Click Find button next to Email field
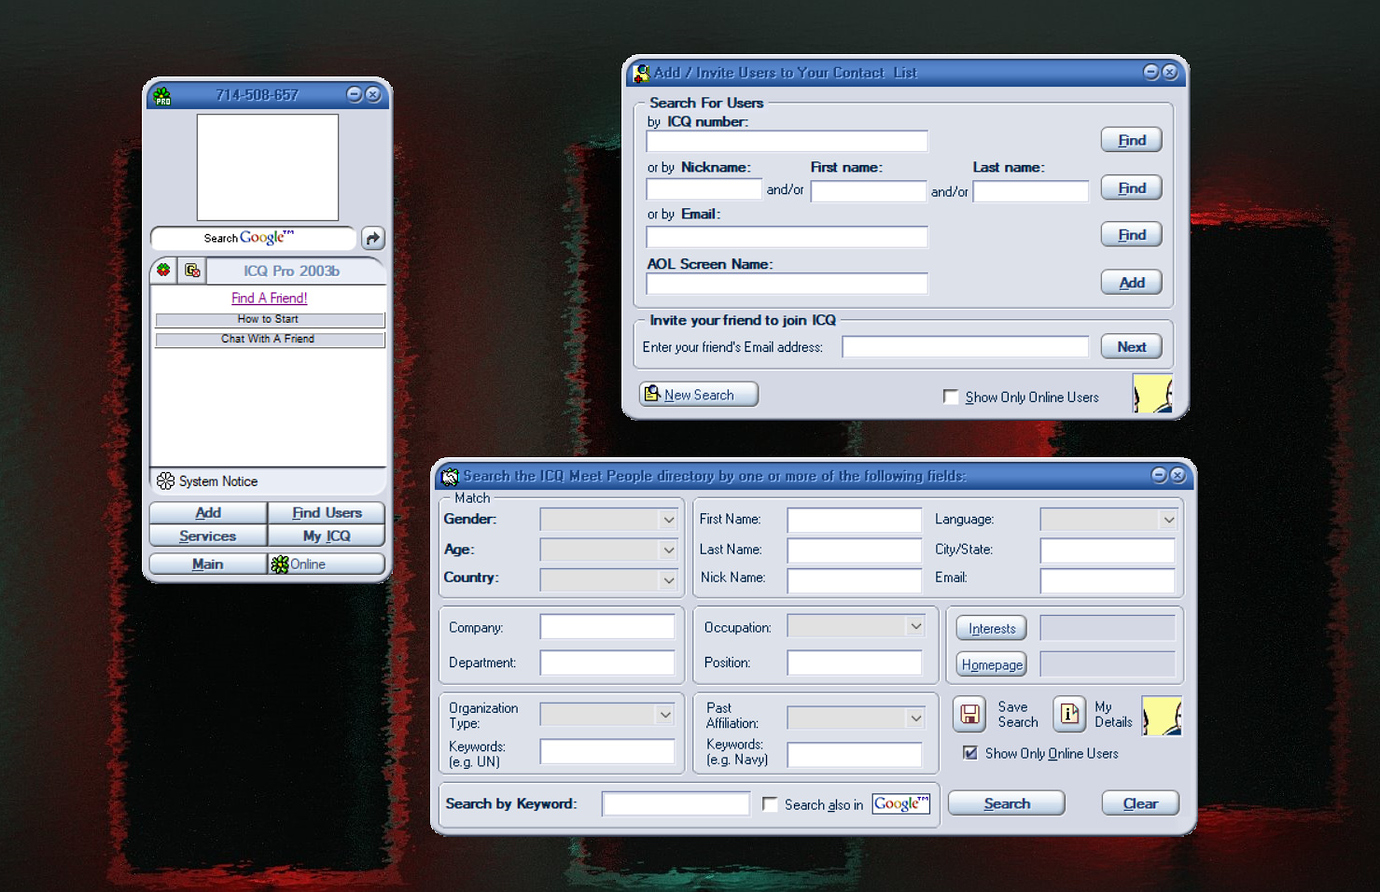 [1131, 235]
